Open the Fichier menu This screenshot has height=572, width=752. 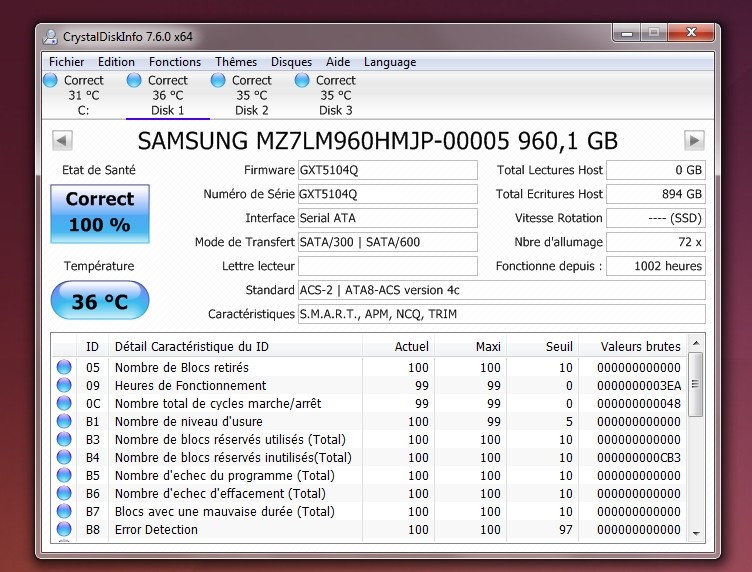67,62
